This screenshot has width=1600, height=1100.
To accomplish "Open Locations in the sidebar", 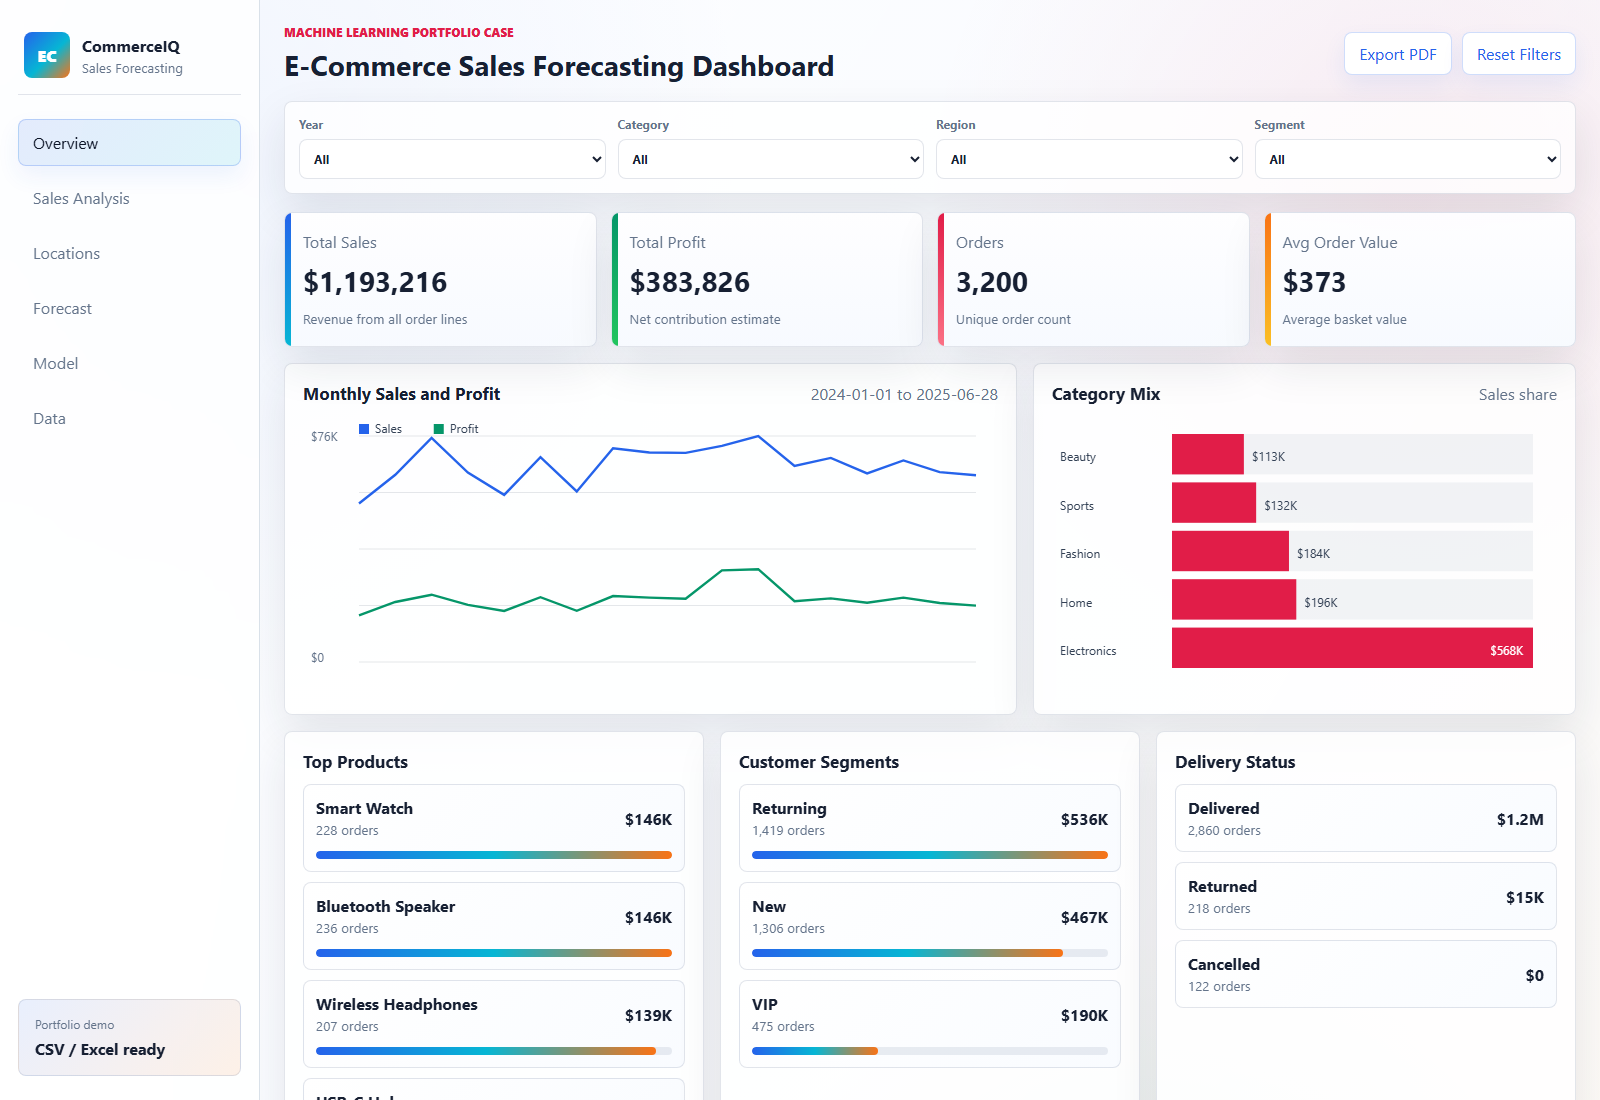I will click(129, 253).
